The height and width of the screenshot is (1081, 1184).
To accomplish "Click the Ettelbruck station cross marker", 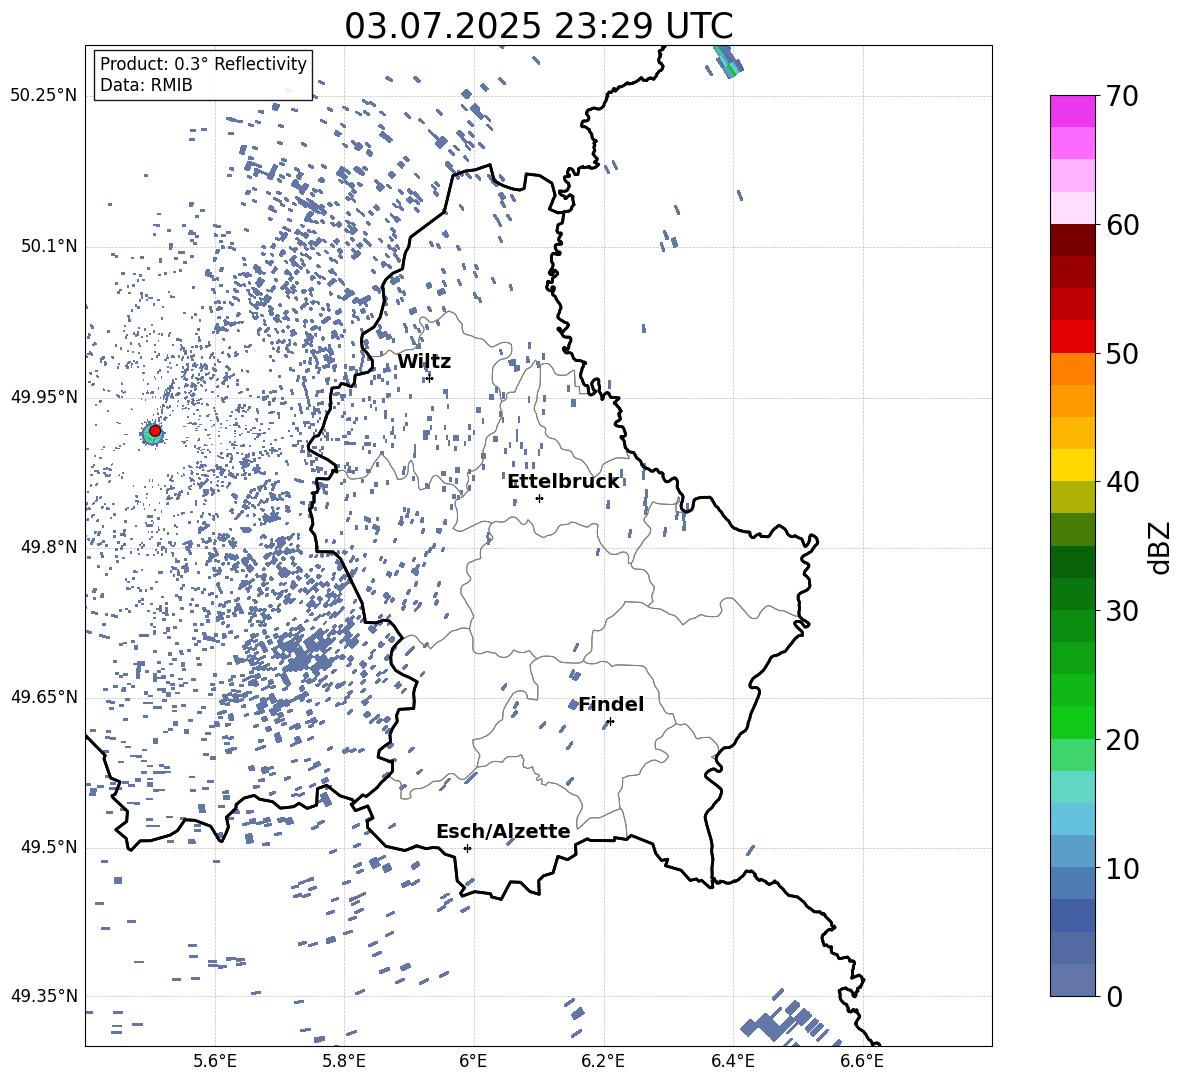I will point(539,498).
